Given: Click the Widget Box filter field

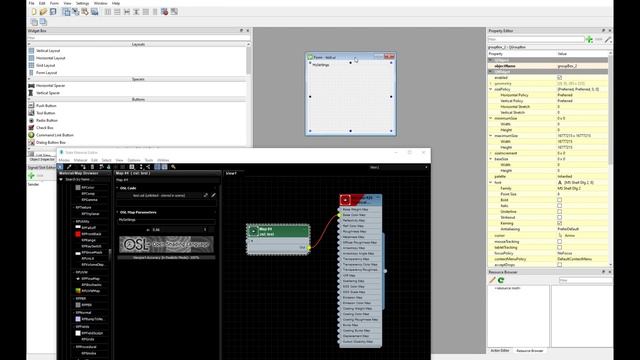Looking at the screenshot, I should tap(139, 38).
